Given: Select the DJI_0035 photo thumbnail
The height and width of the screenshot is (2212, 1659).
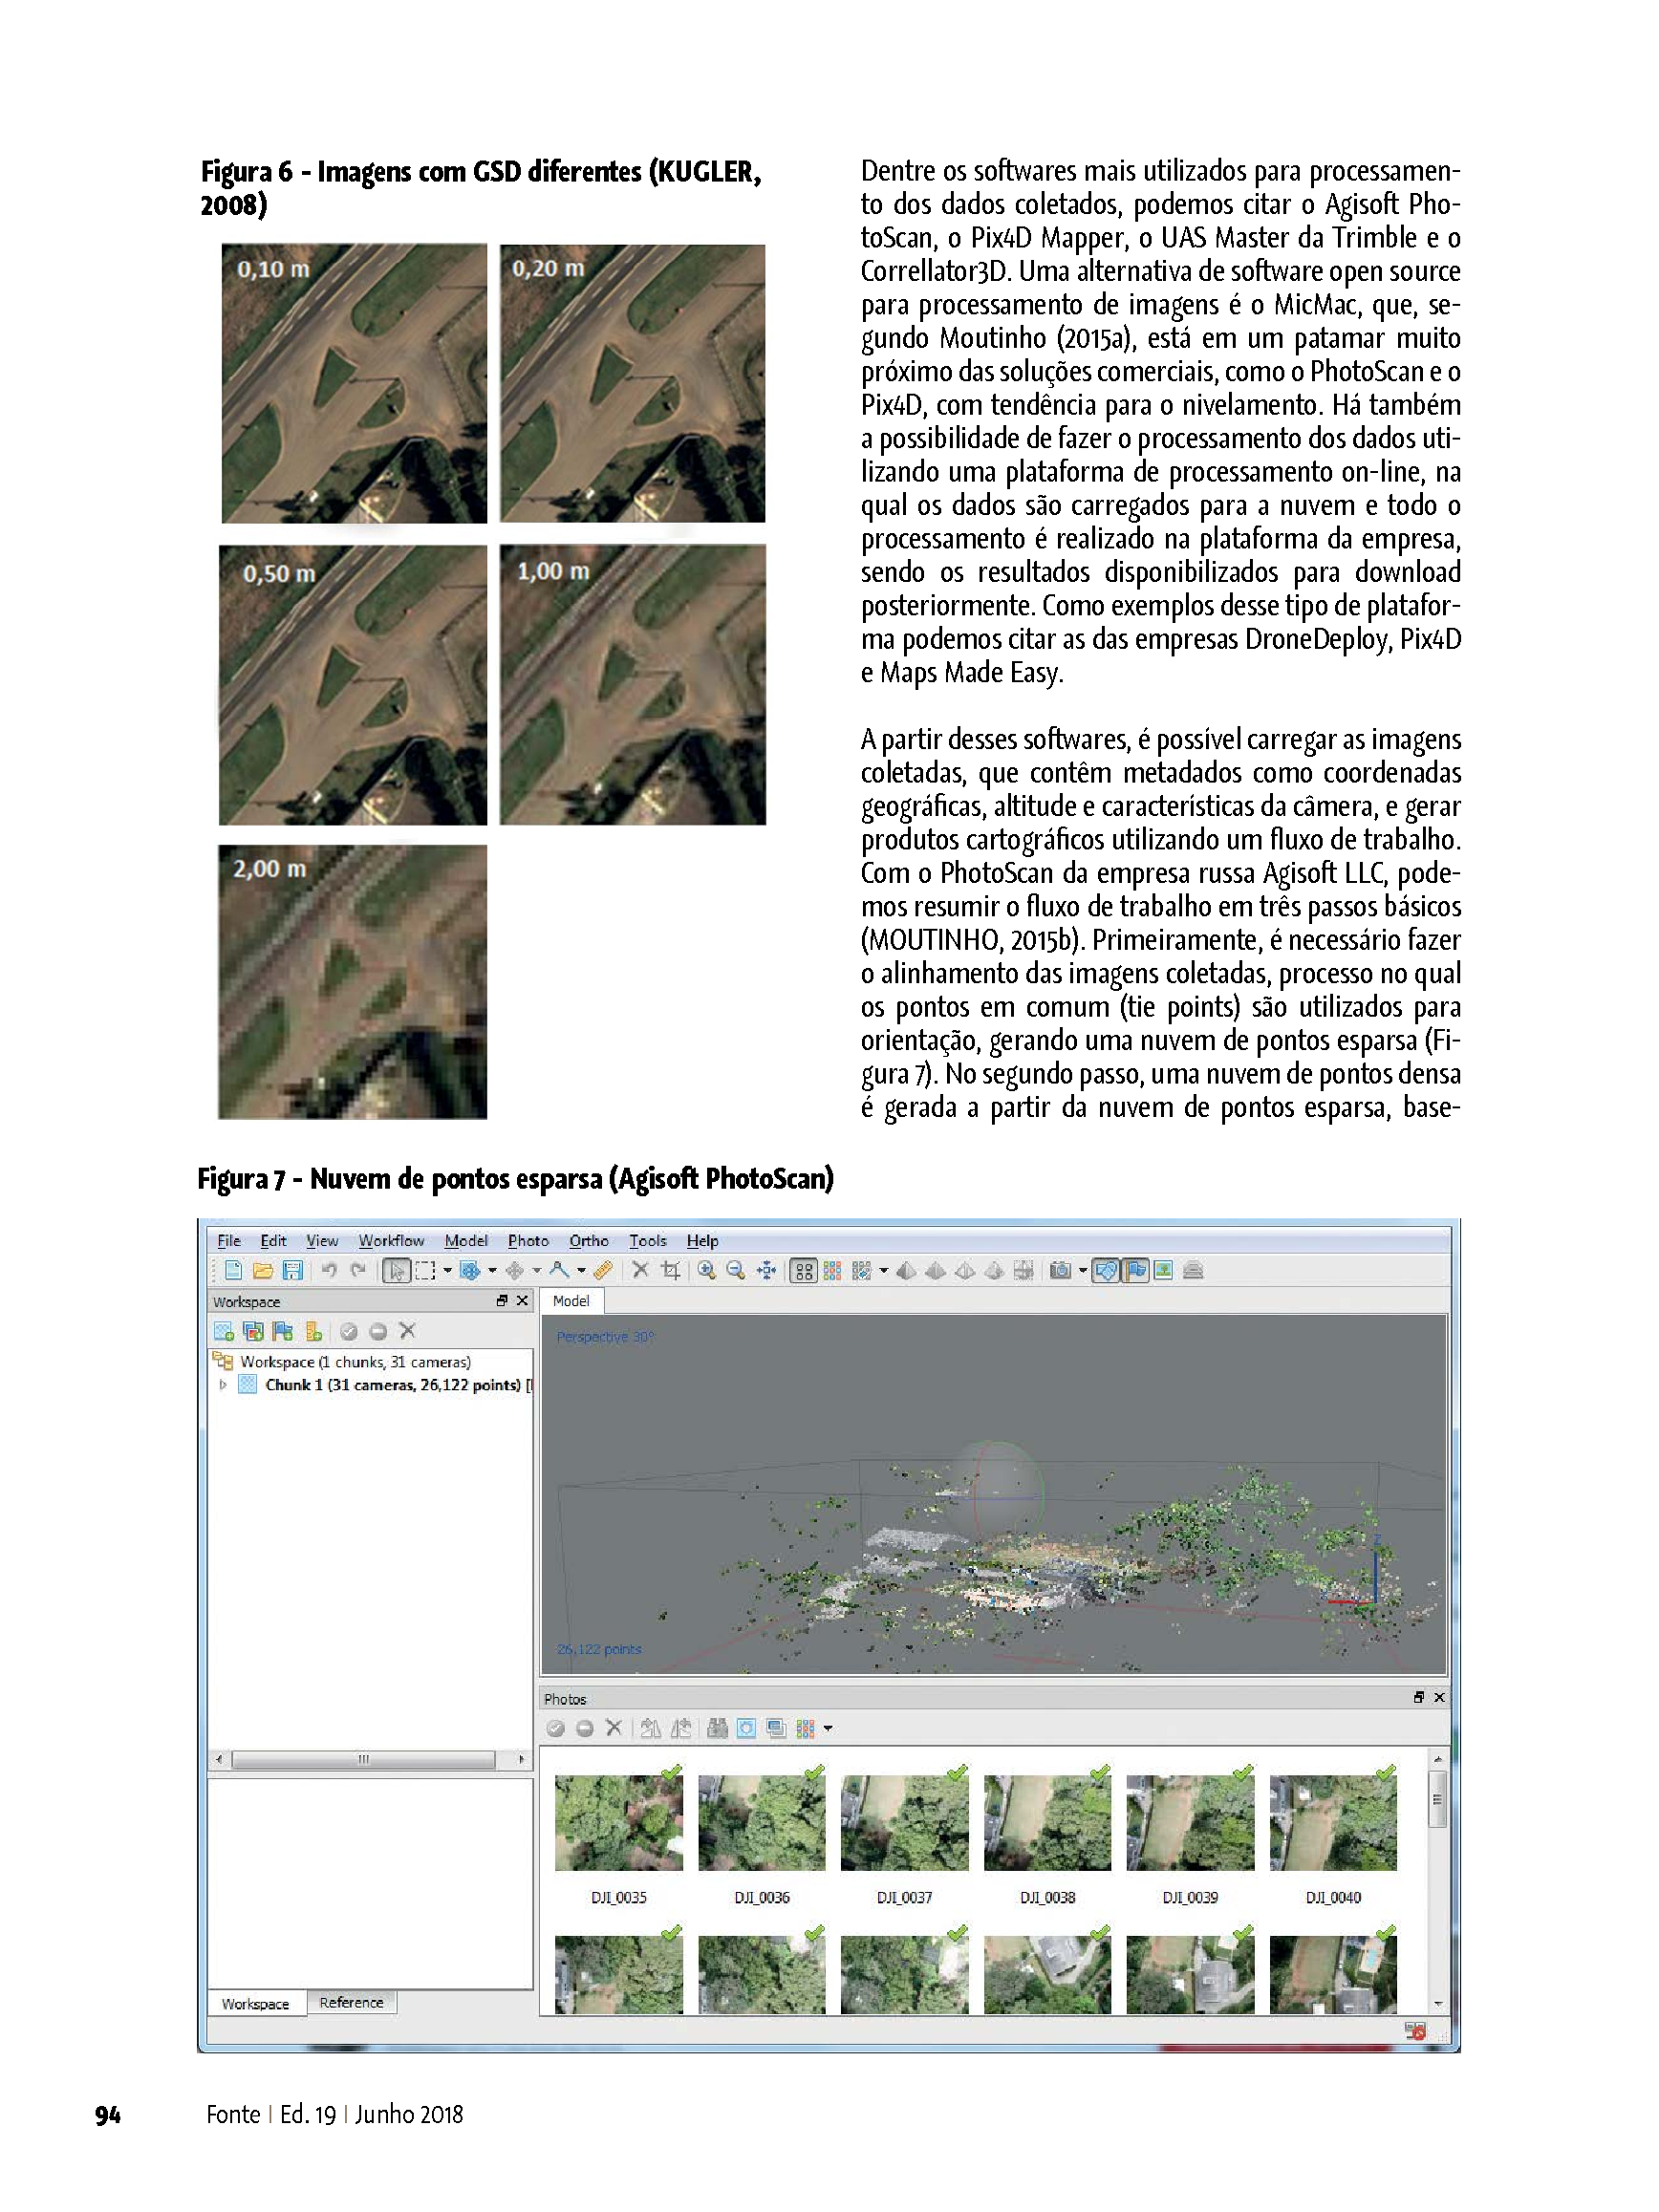Looking at the screenshot, I should coord(619,1823).
